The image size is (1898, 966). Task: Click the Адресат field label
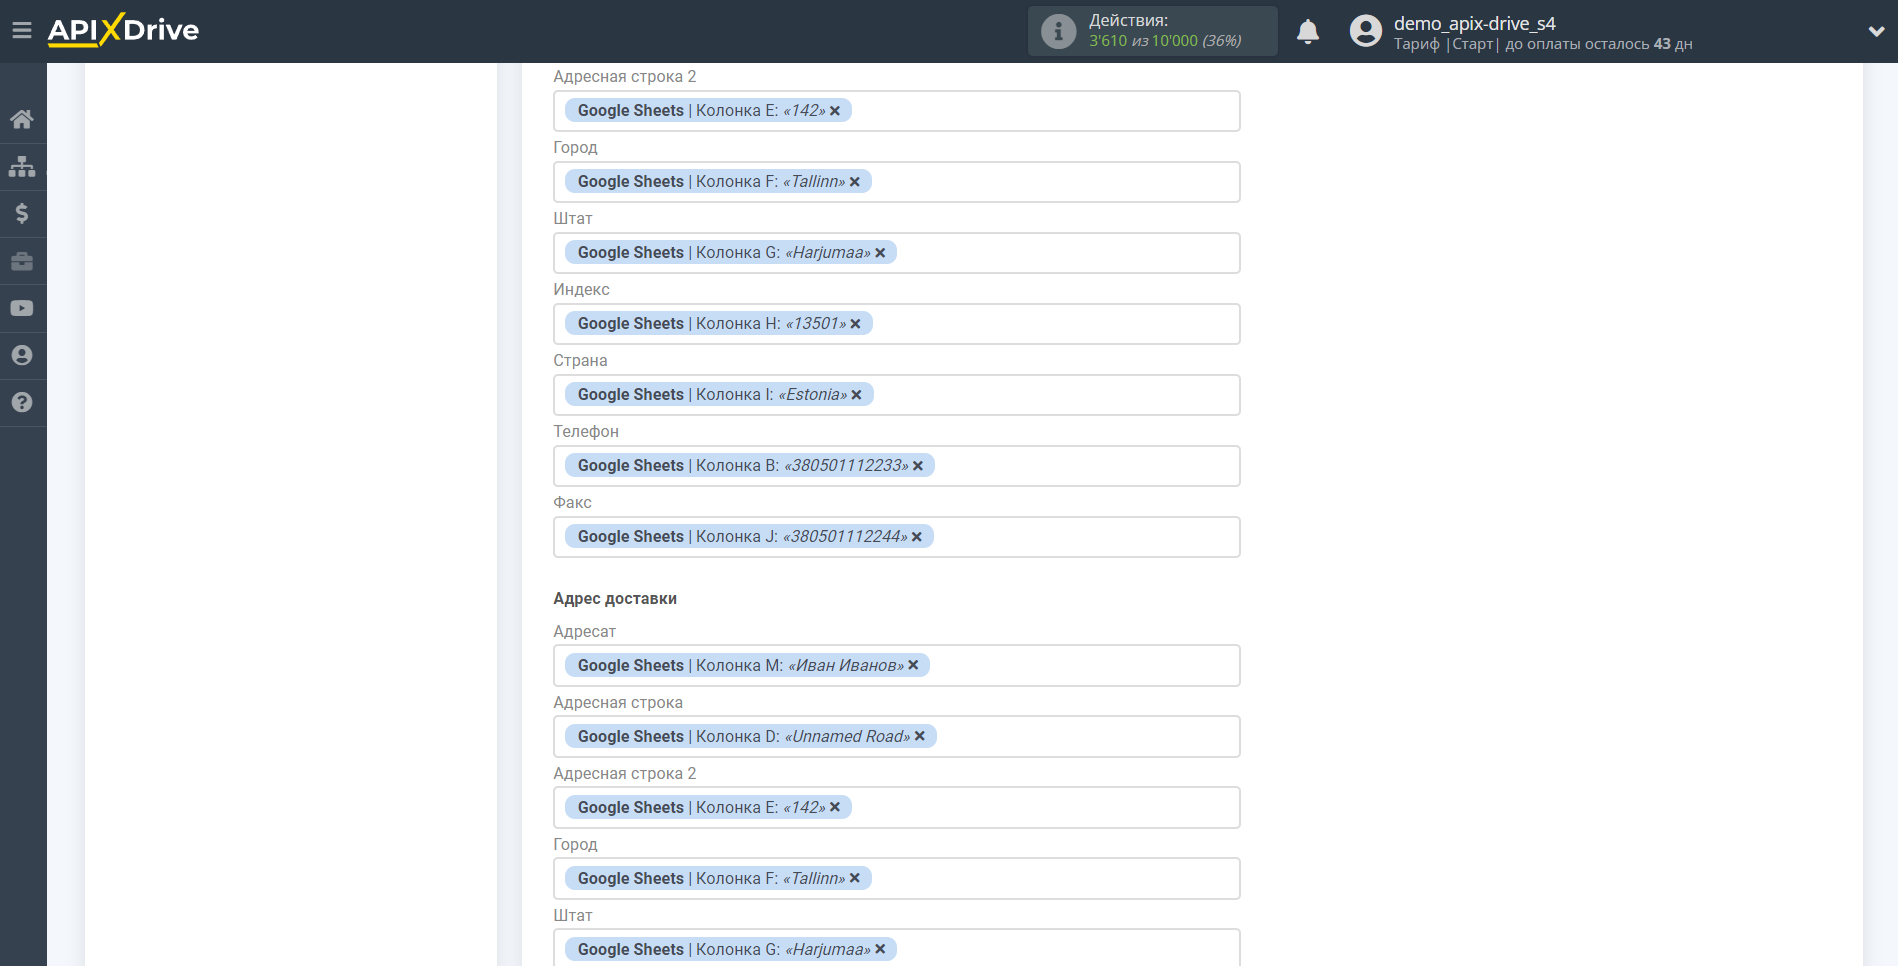584,631
